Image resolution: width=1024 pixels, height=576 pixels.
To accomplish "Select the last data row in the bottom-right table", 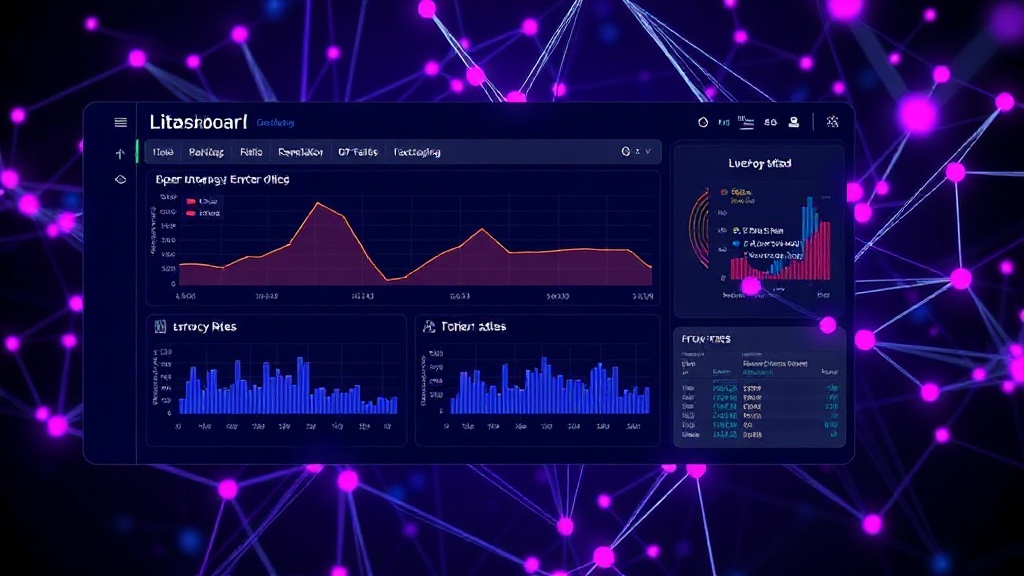I will 760,434.
